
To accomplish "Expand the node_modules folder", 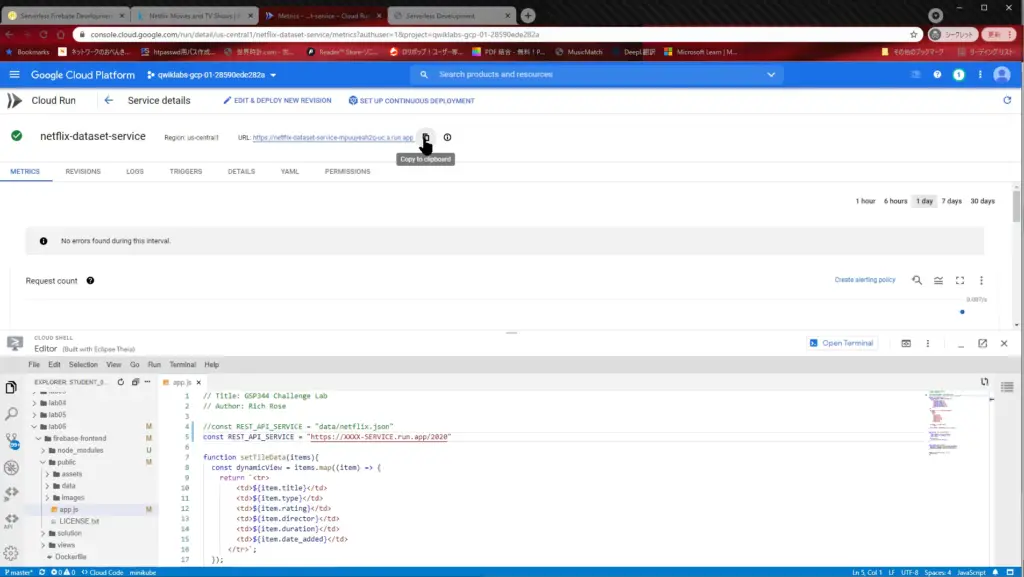I will 44,450.
